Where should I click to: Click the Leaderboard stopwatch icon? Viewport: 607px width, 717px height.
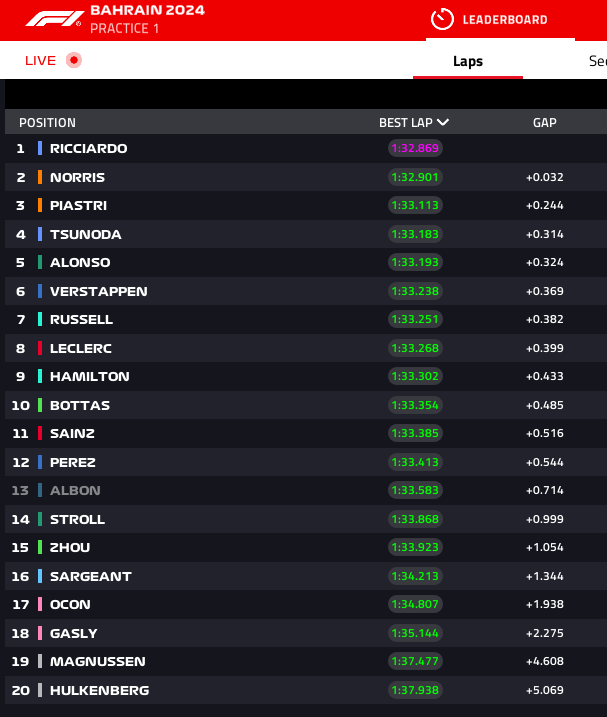click(442, 19)
